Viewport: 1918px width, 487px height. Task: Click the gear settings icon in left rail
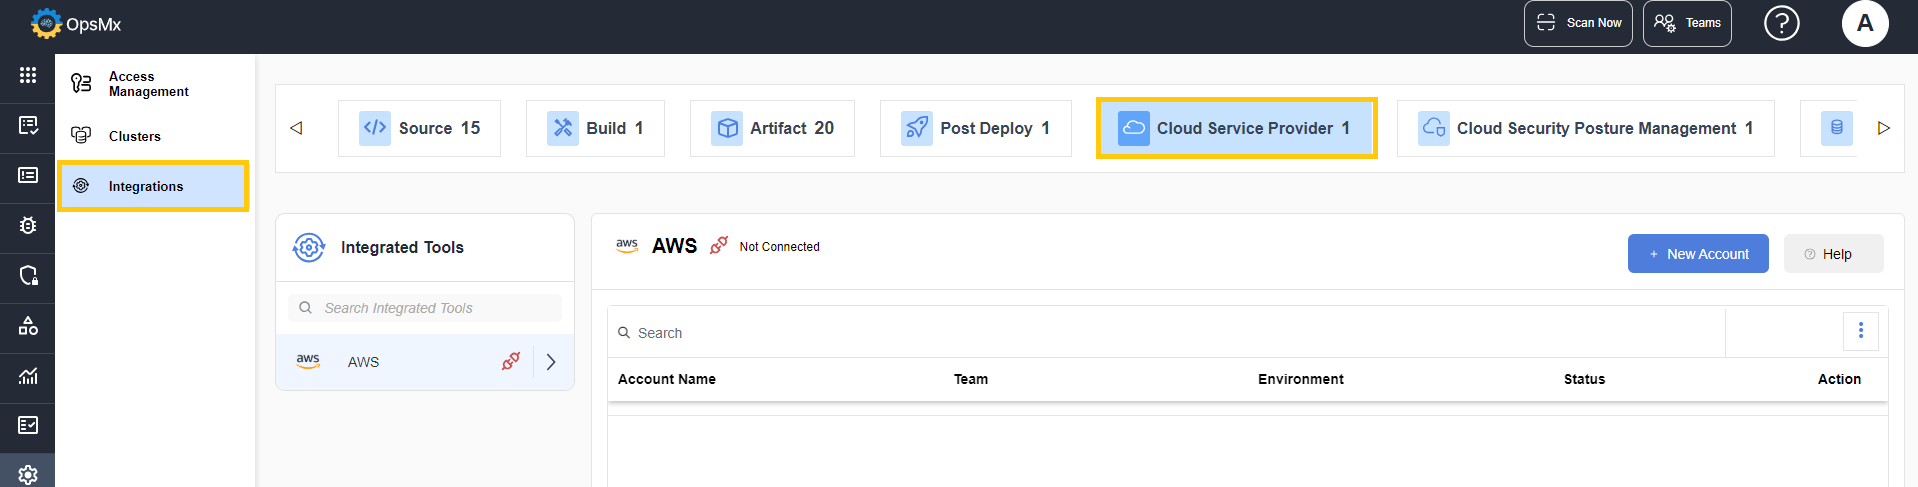coord(28,474)
